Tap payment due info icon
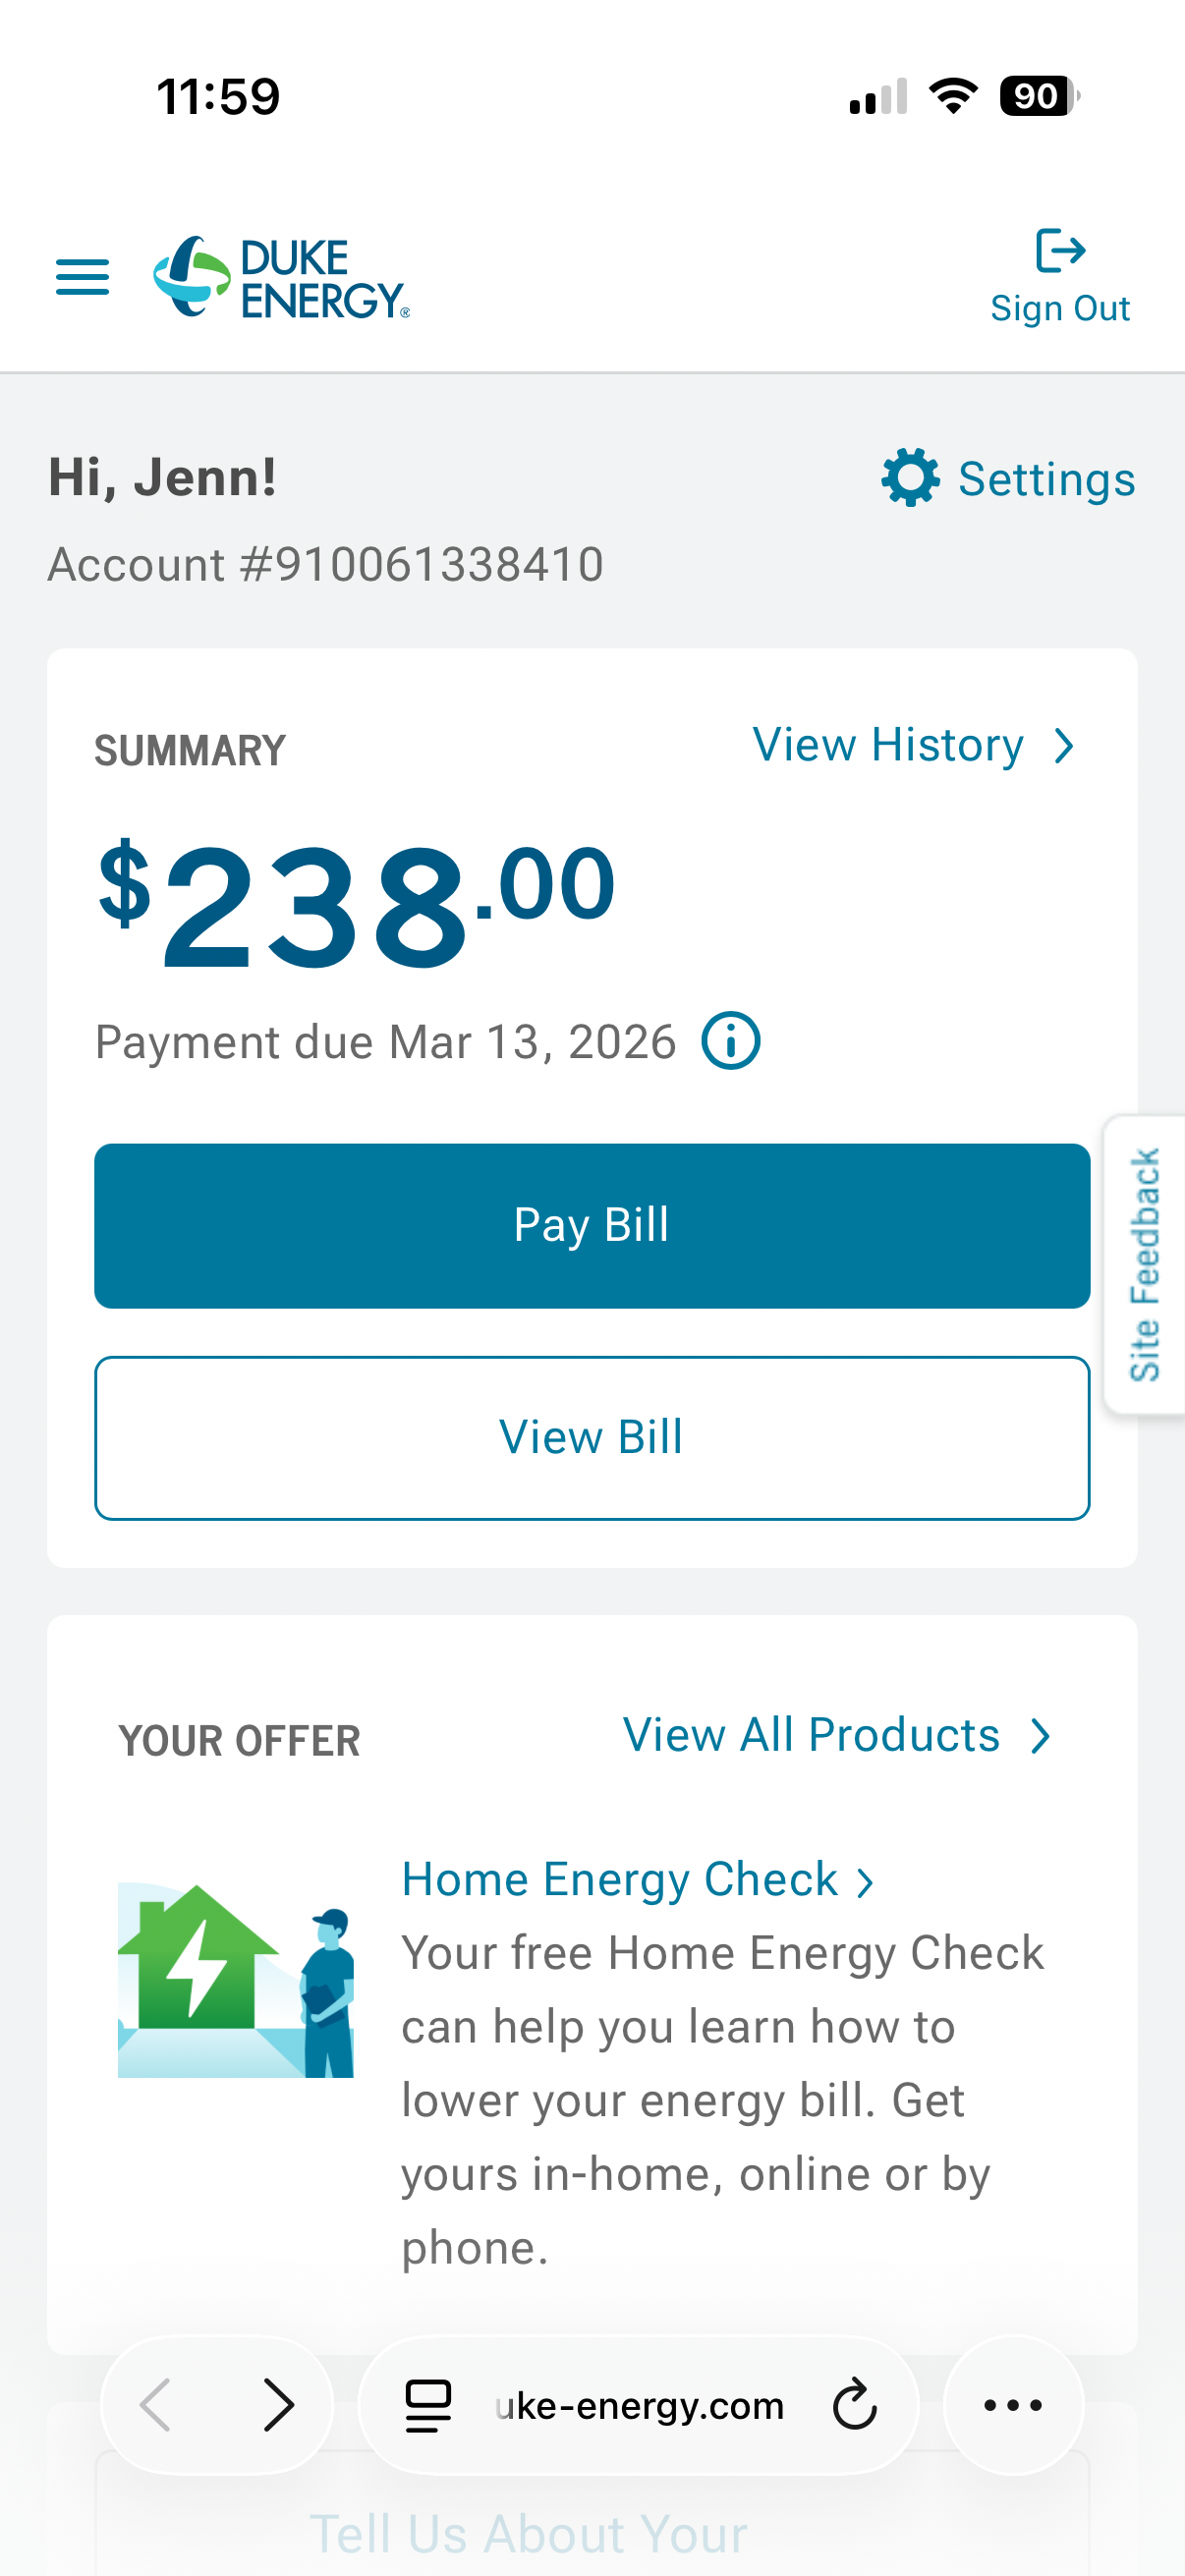 tap(730, 1041)
